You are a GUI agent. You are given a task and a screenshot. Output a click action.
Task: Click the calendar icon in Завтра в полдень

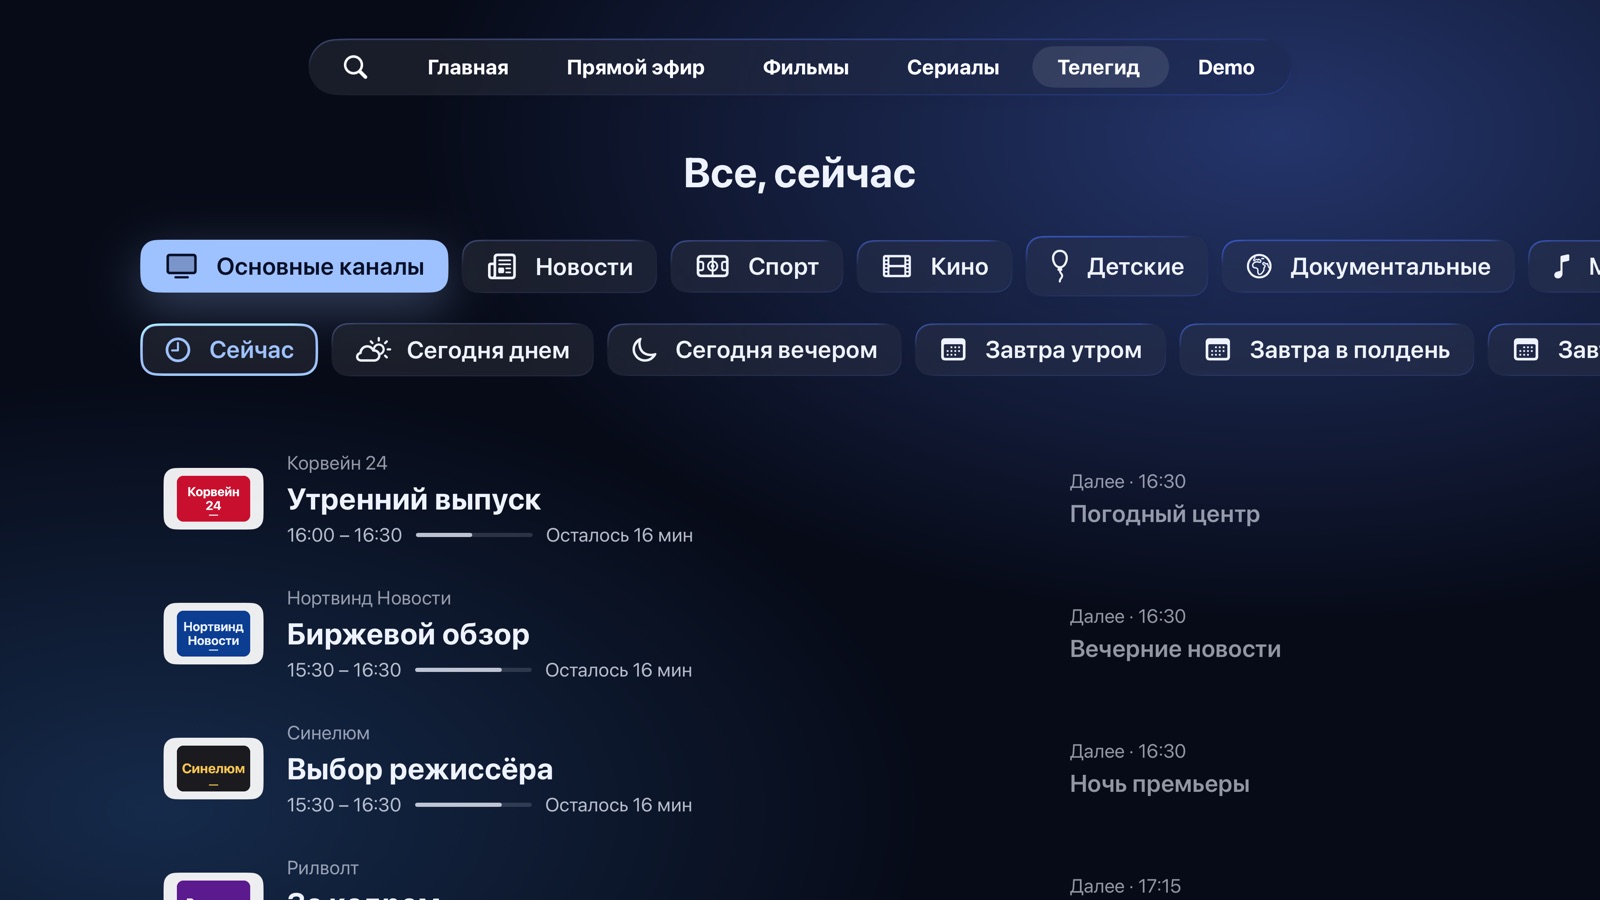tap(1218, 350)
